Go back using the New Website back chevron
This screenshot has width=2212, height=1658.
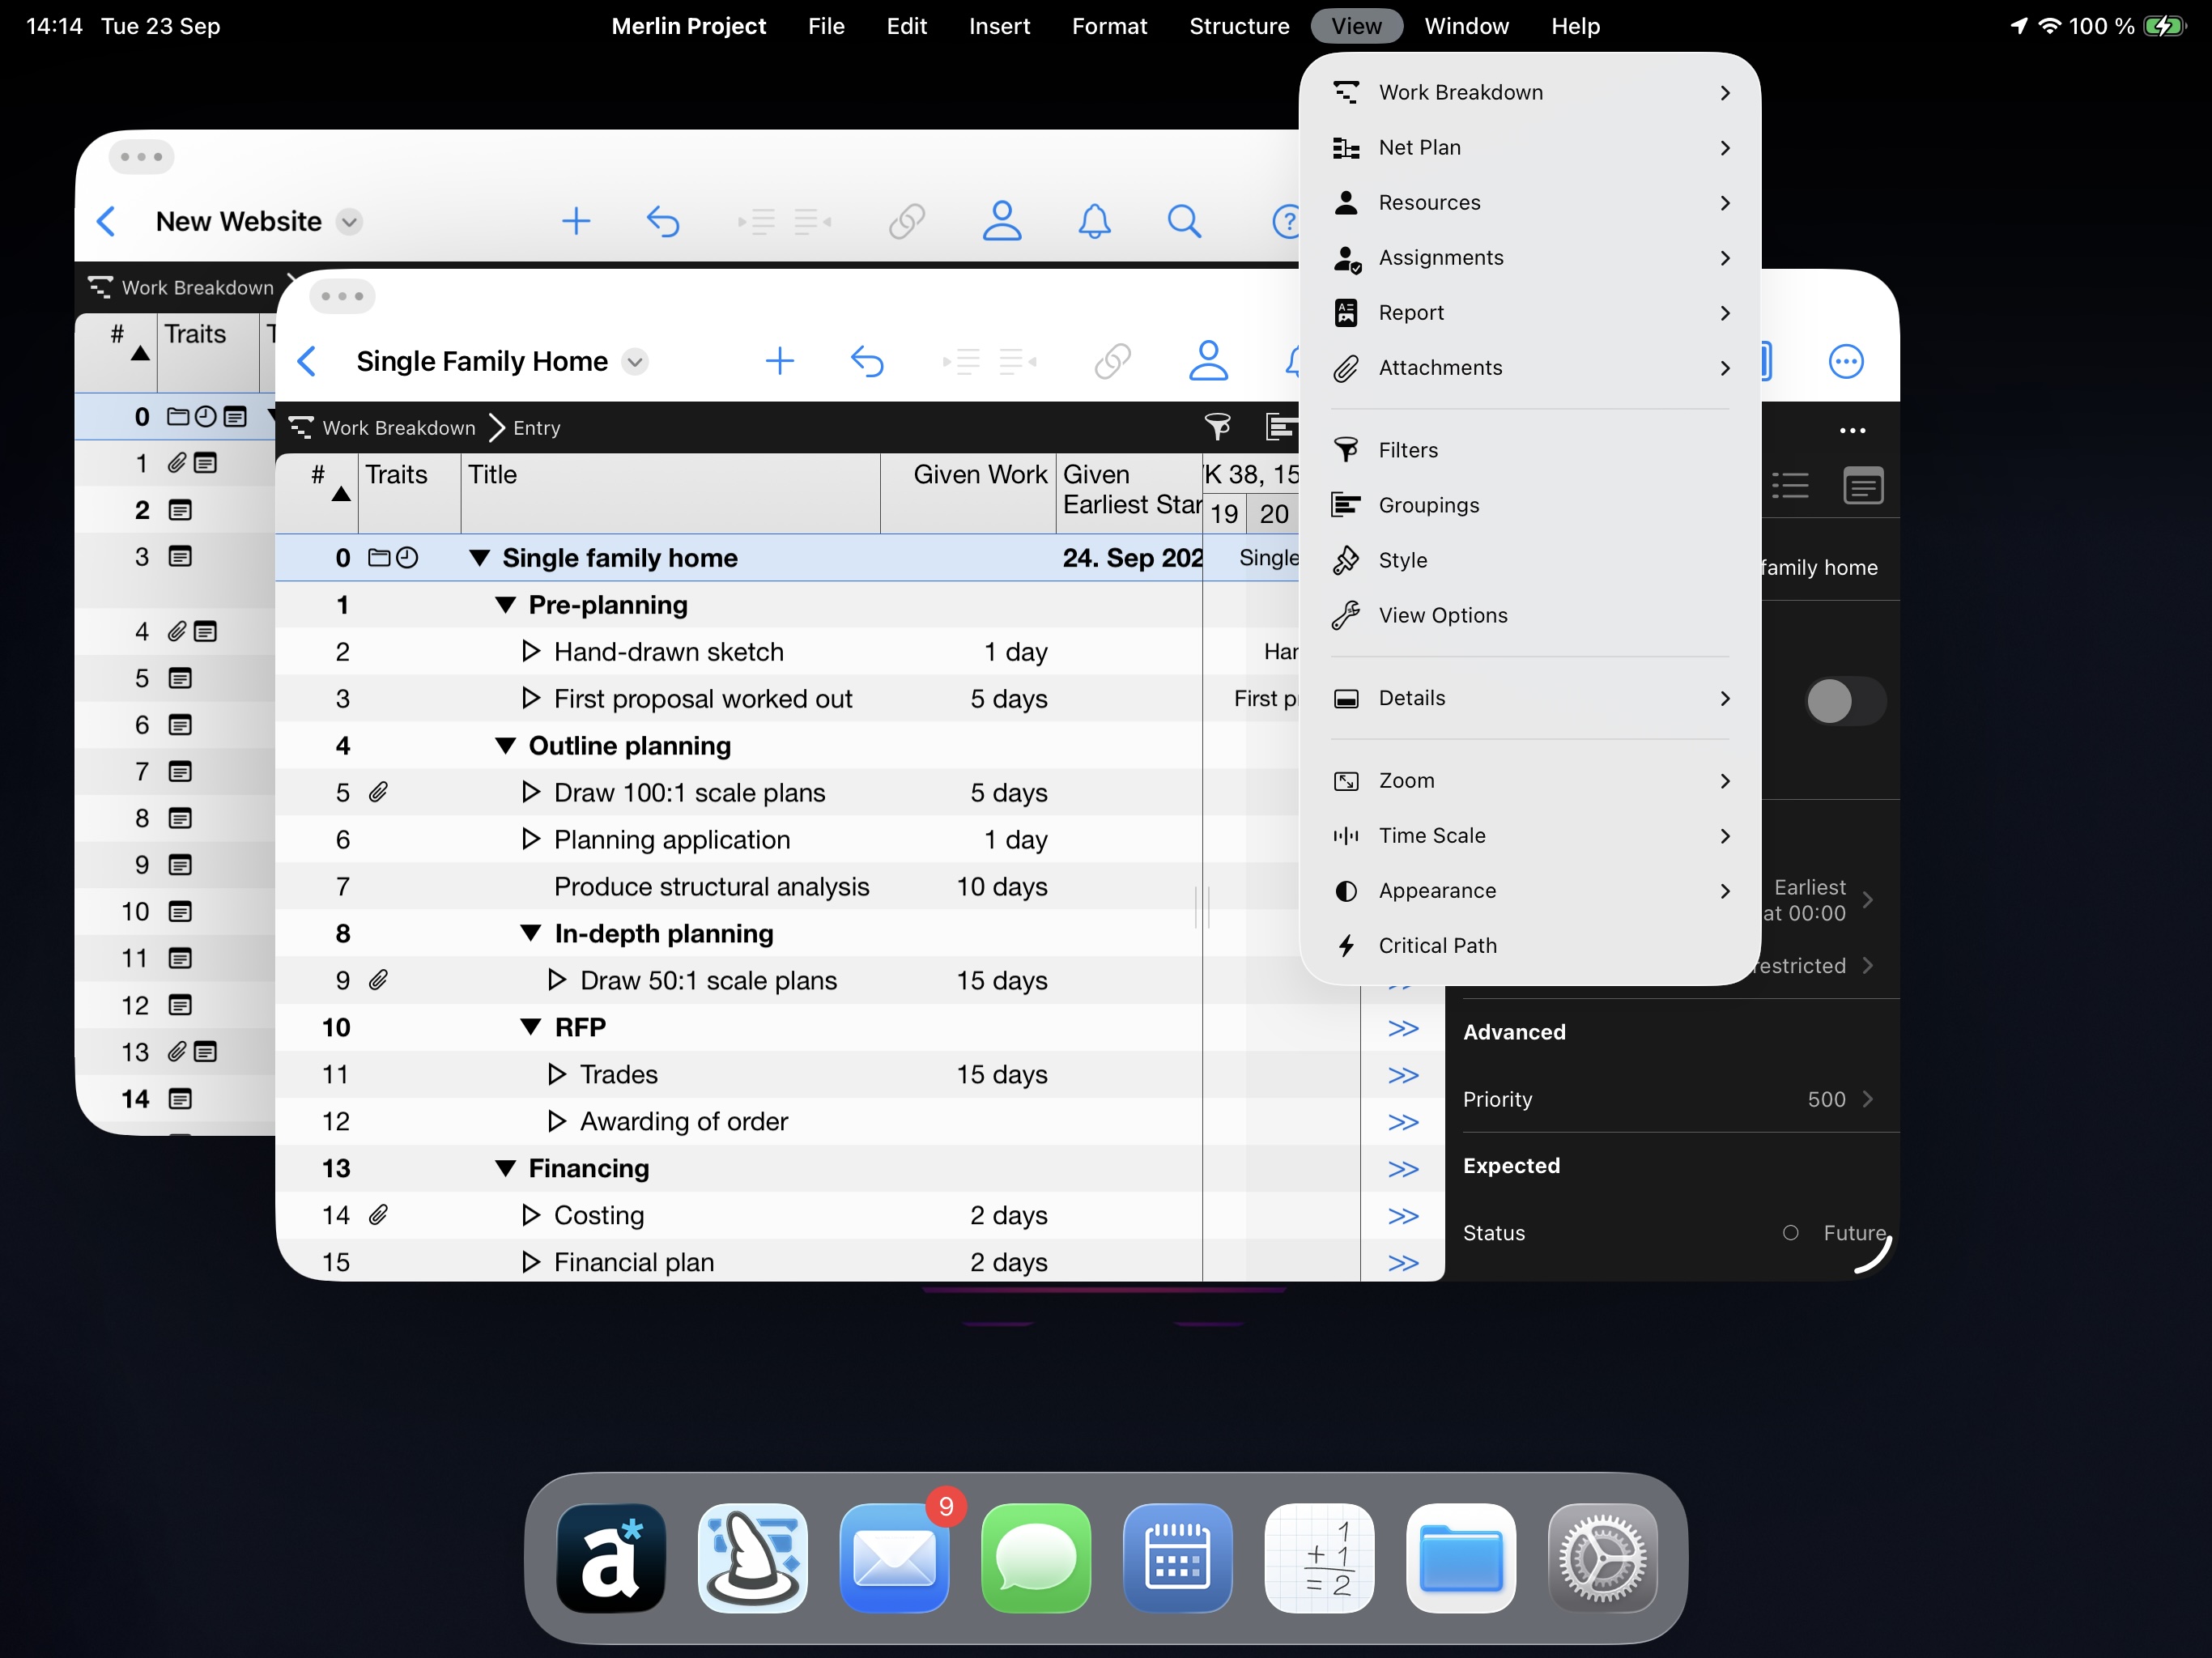pos(106,221)
